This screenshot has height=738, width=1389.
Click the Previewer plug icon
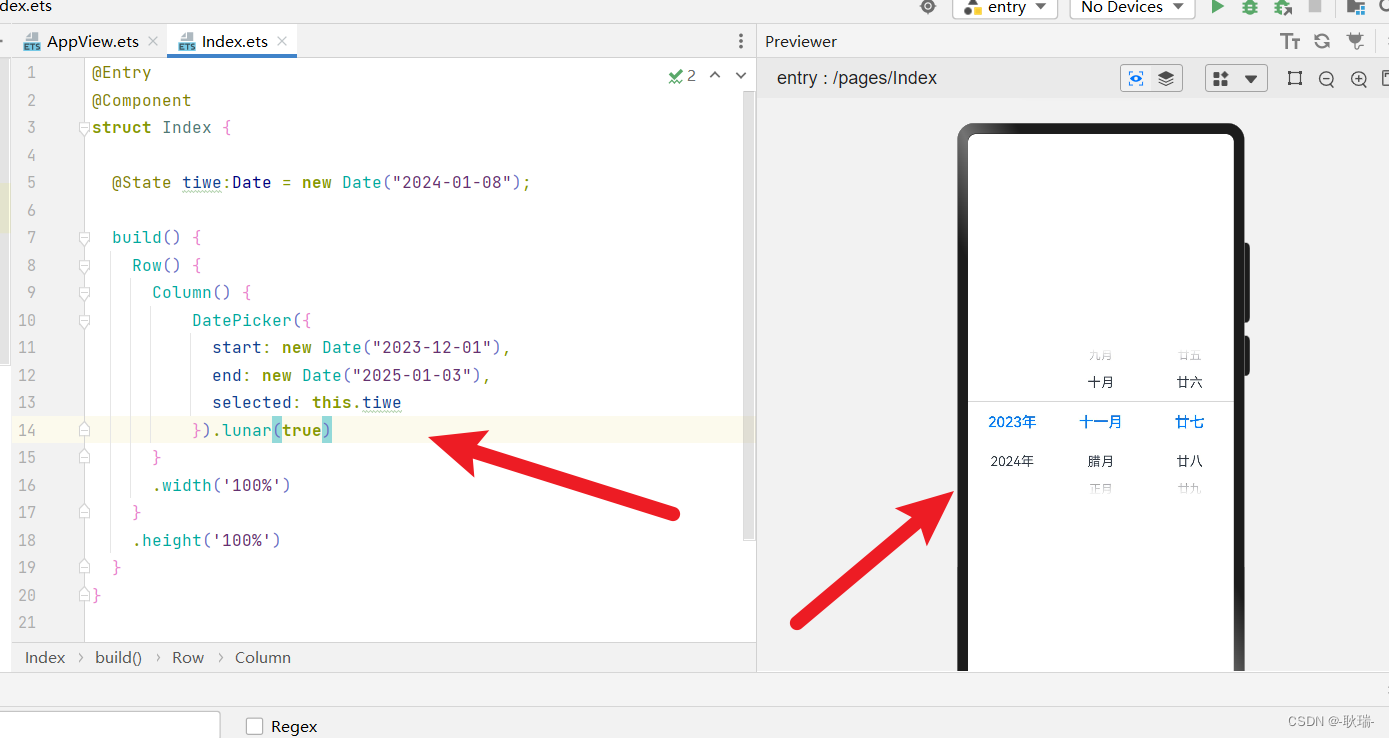1355,41
